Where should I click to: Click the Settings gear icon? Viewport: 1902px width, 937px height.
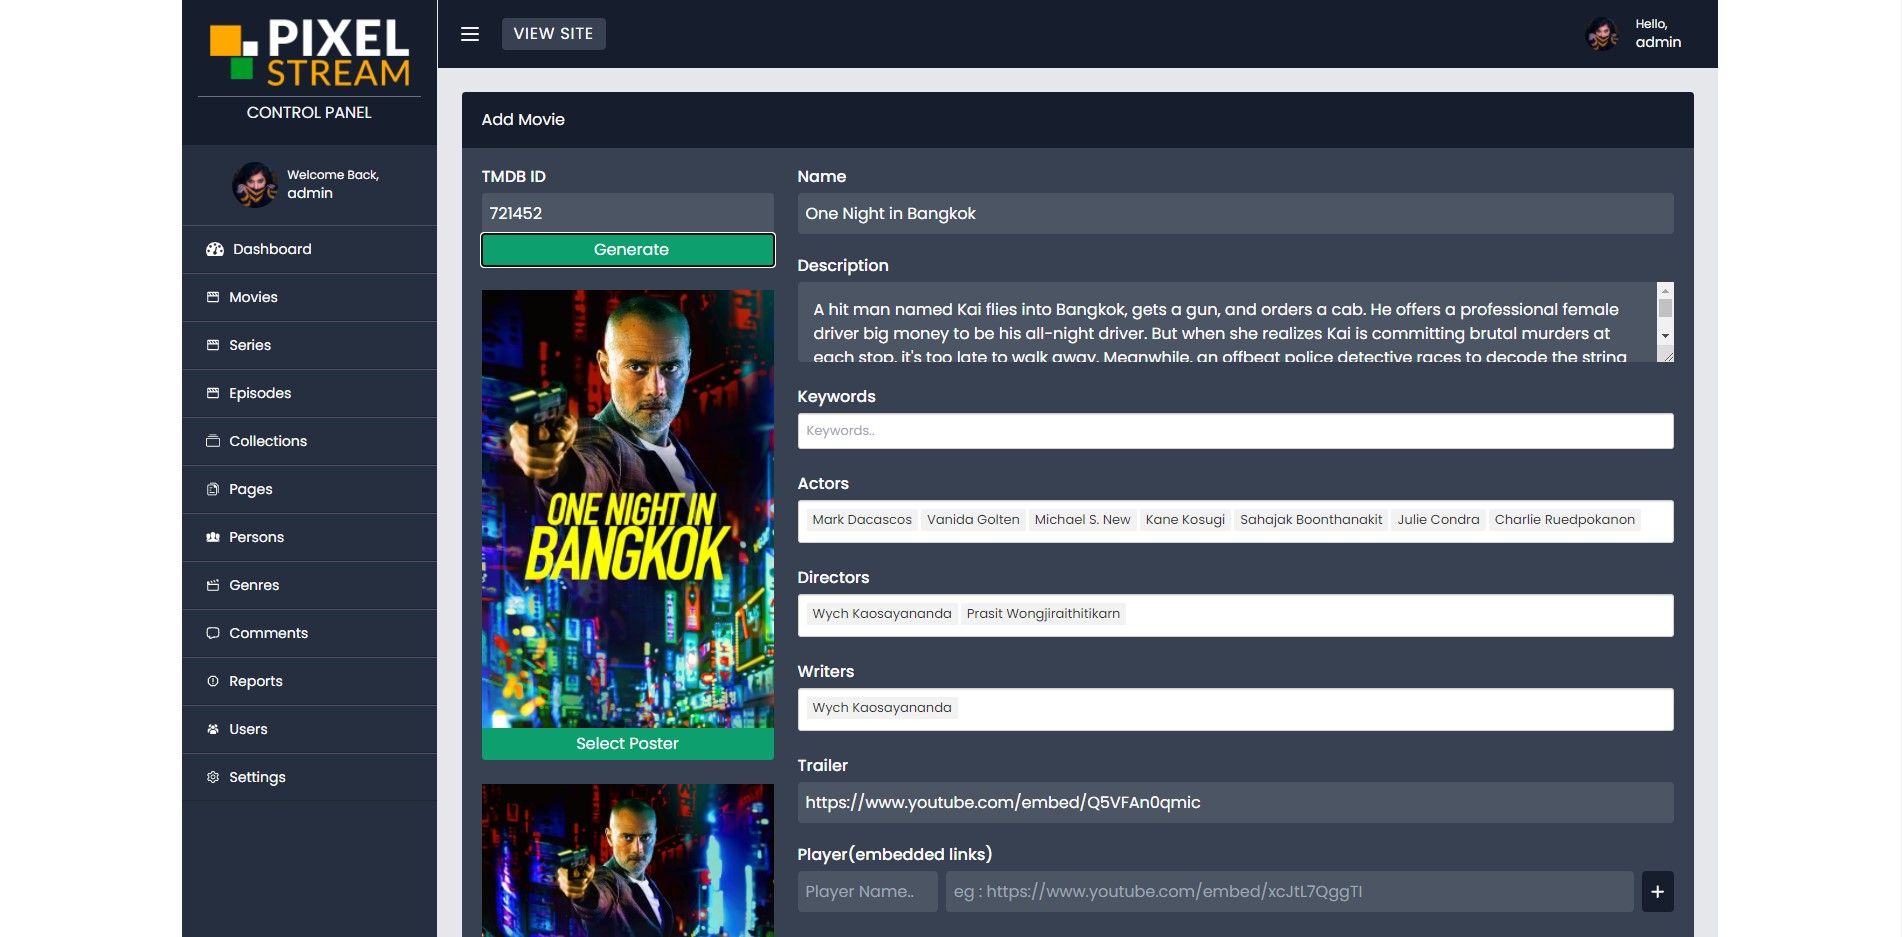coord(213,777)
